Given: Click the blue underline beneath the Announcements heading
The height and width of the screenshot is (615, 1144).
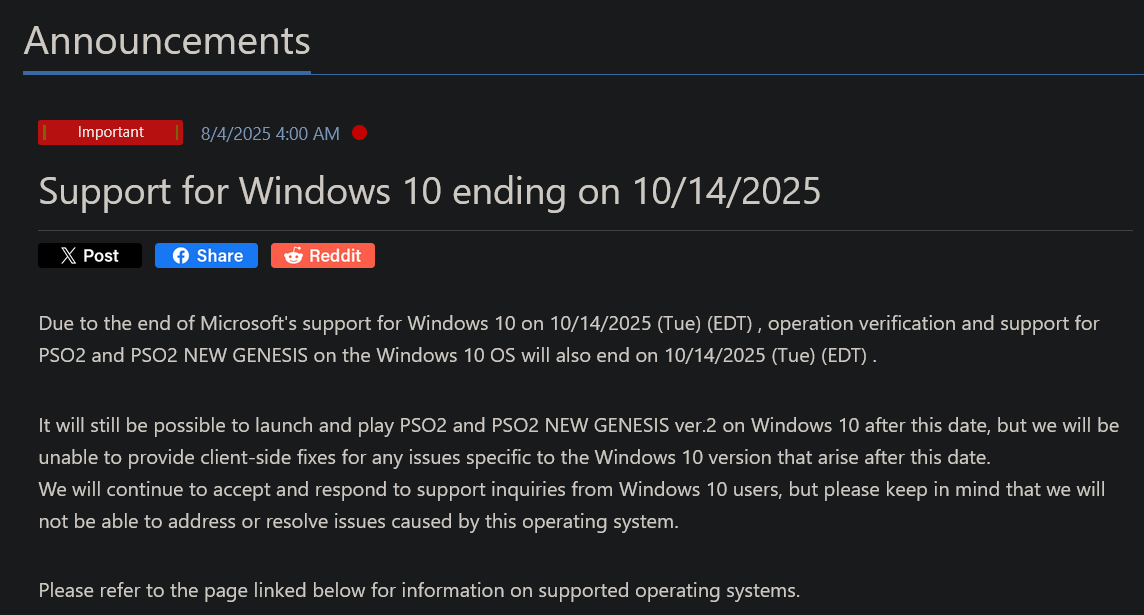Looking at the screenshot, I should click(167, 72).
